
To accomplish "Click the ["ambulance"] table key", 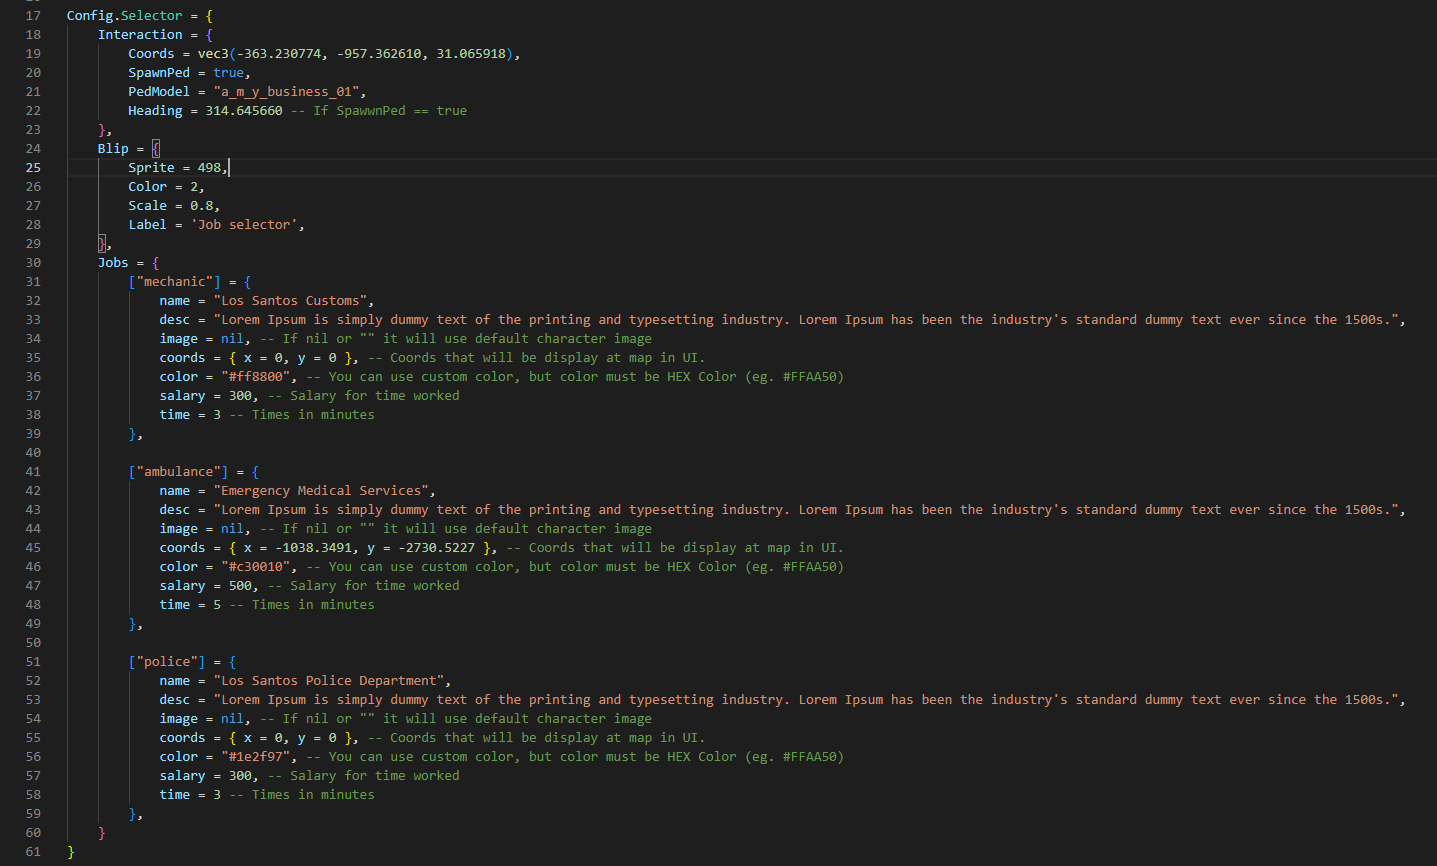I will [x=178, y=472].
